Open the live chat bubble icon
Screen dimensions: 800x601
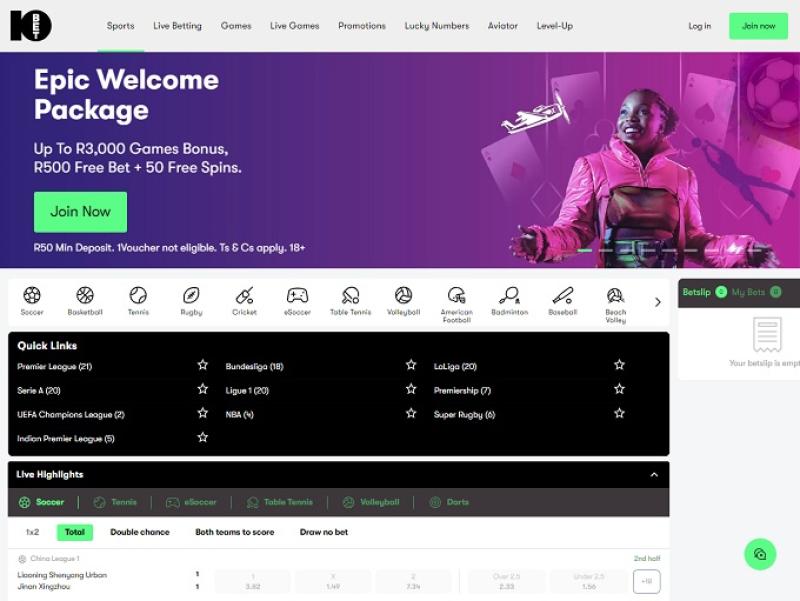(x=760, y=554)
